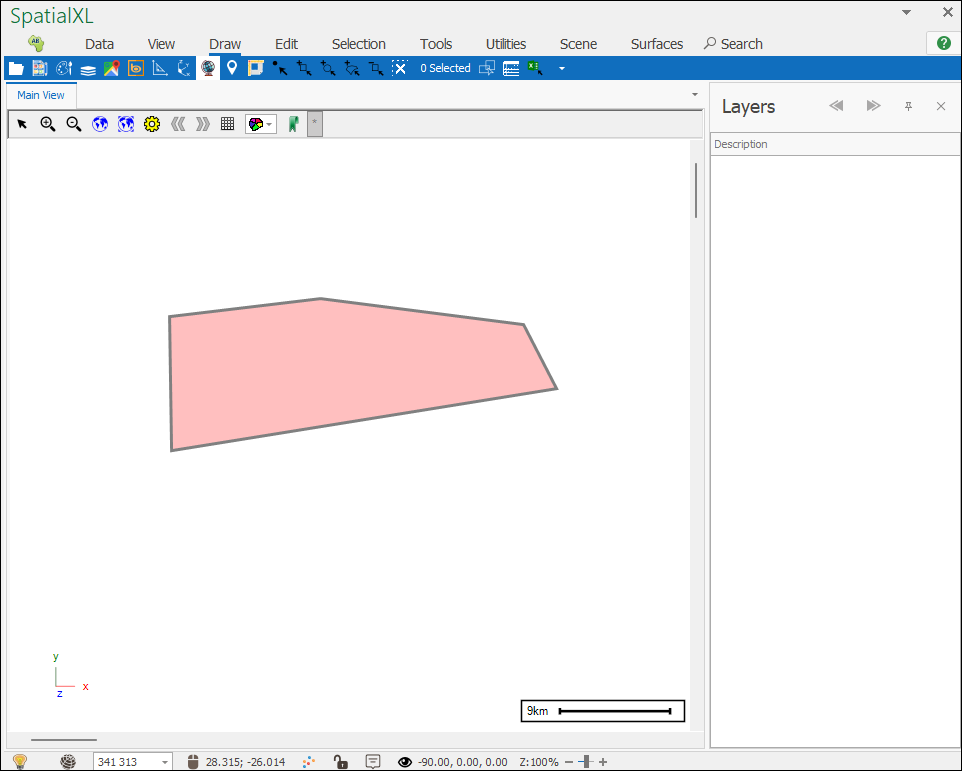The width and height of the screenshot is (962, 771).
Task: Click the green help question mark button
Action: (943, 43)
